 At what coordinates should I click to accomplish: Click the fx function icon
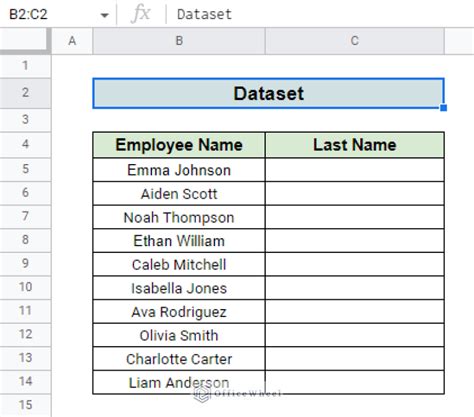pos(141,14)
